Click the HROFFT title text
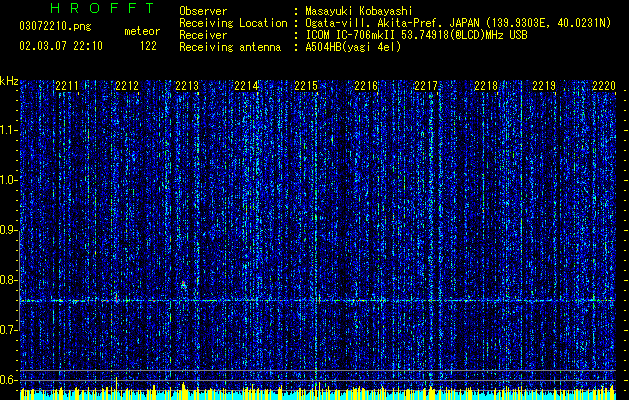This screenshot has width=629, height=400. 102,8
